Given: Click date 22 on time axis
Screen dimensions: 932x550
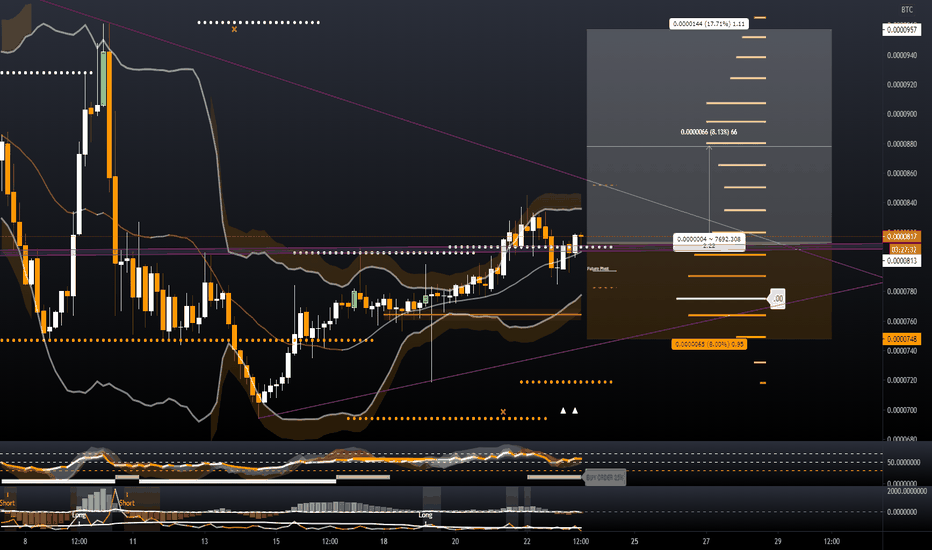Looking at the screenshot, I should 527,541.
